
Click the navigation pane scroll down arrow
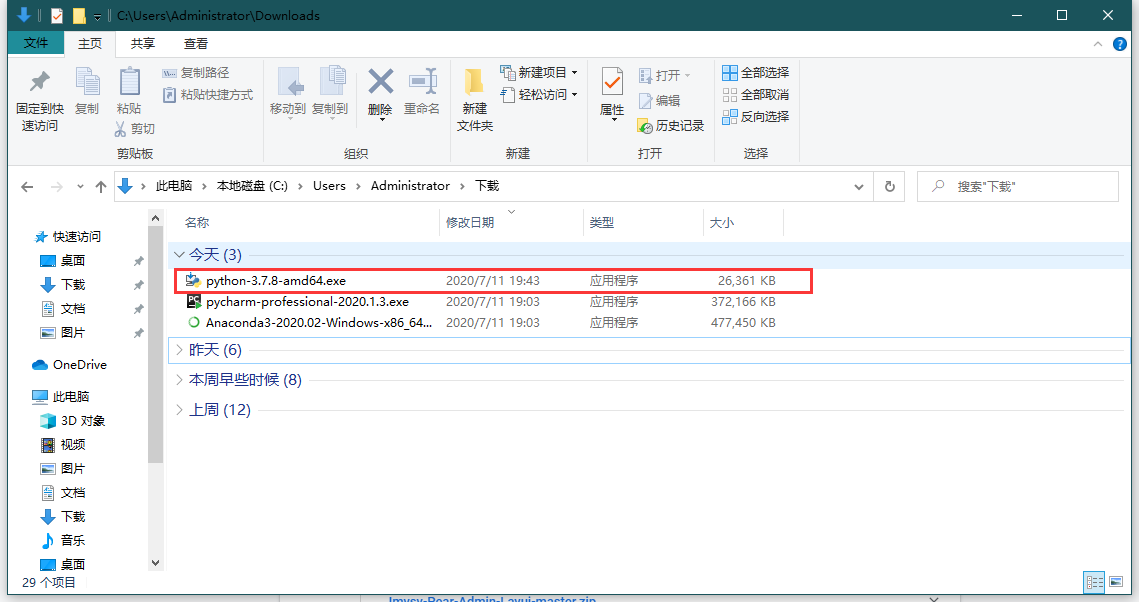155,563
